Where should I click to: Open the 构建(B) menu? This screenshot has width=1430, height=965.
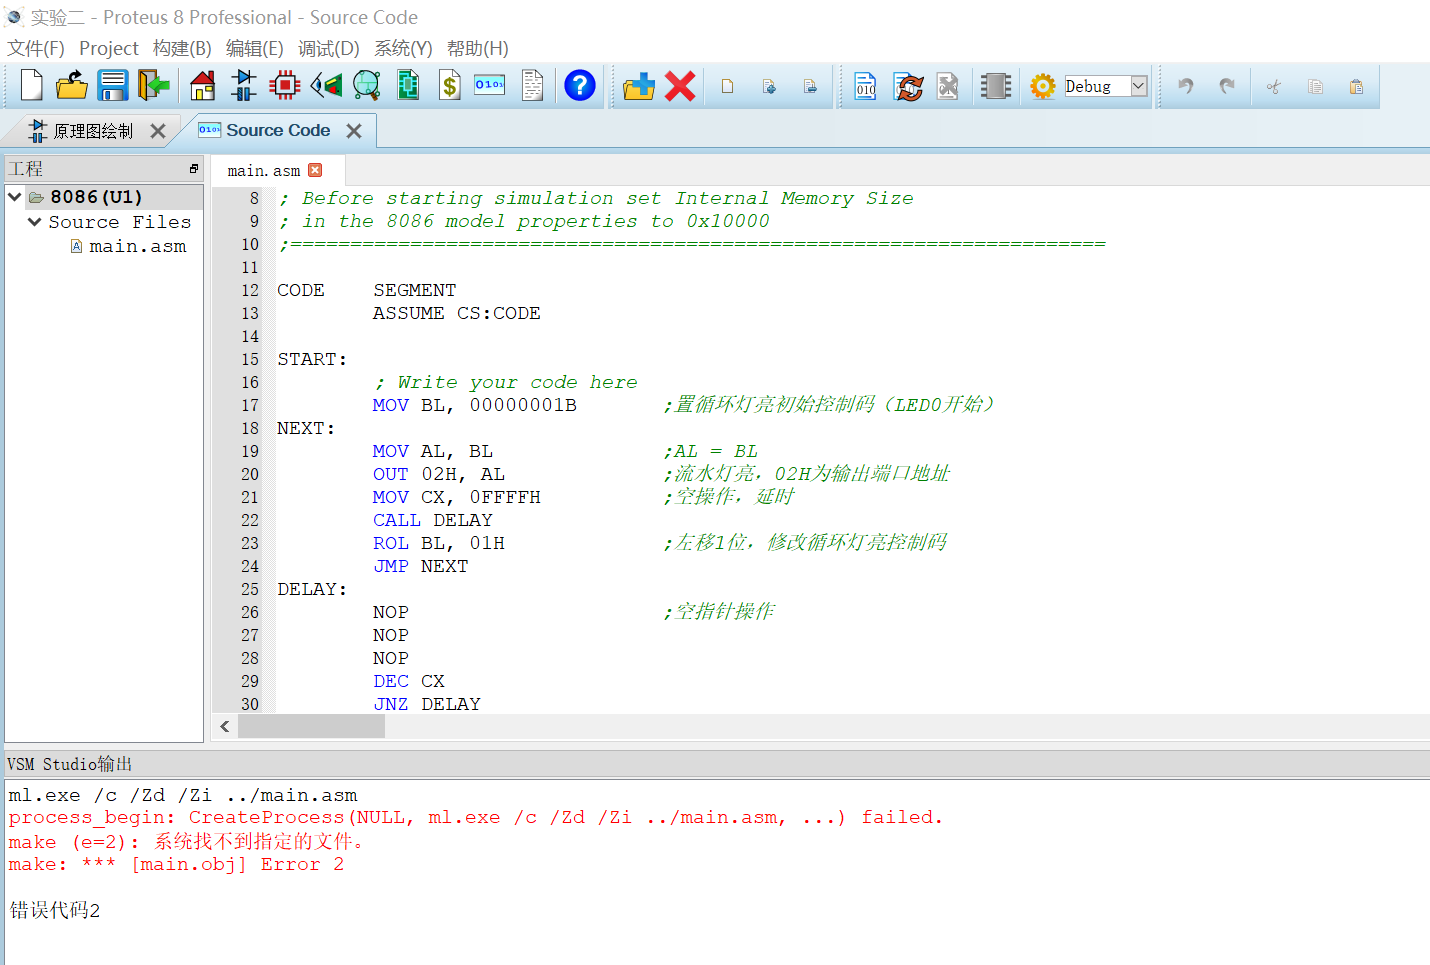coord(182,48)
